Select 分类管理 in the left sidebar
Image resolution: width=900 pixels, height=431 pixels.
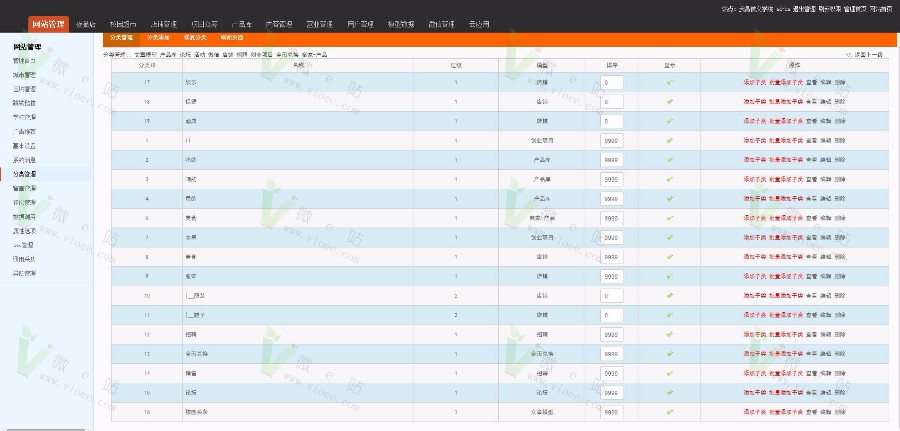click(25, 174)
